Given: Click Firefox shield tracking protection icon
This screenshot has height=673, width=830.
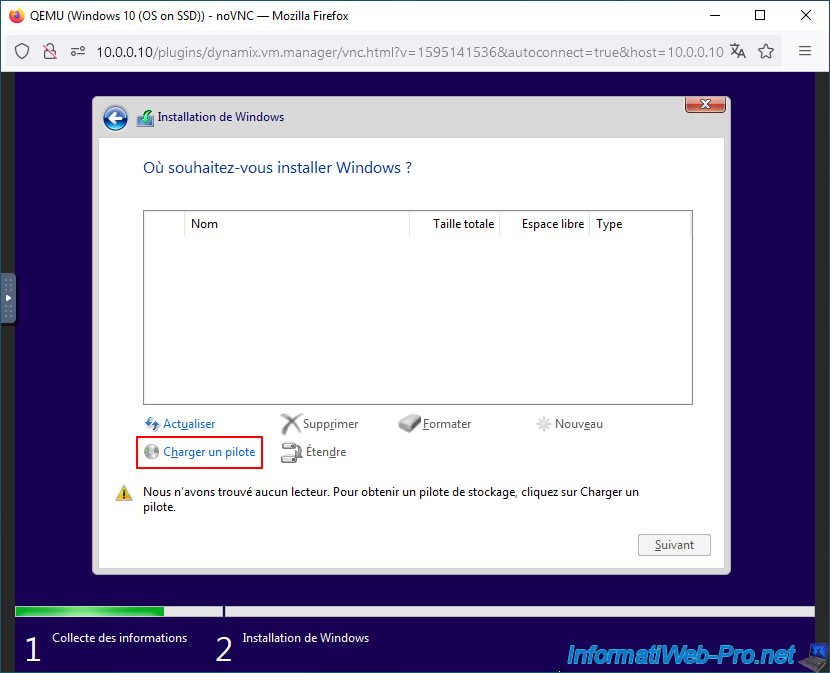Looking at the screenshot, I should (x=22, y=51).
